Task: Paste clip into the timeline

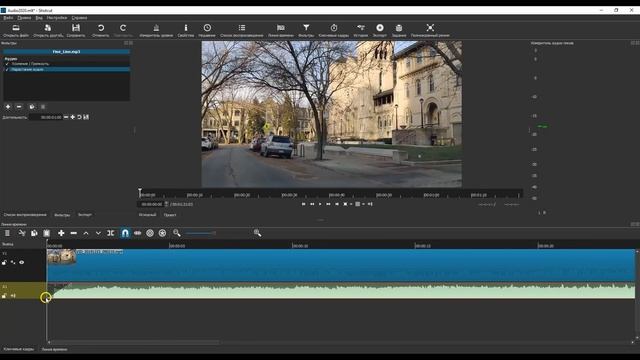Action: [x=47, y=233]
